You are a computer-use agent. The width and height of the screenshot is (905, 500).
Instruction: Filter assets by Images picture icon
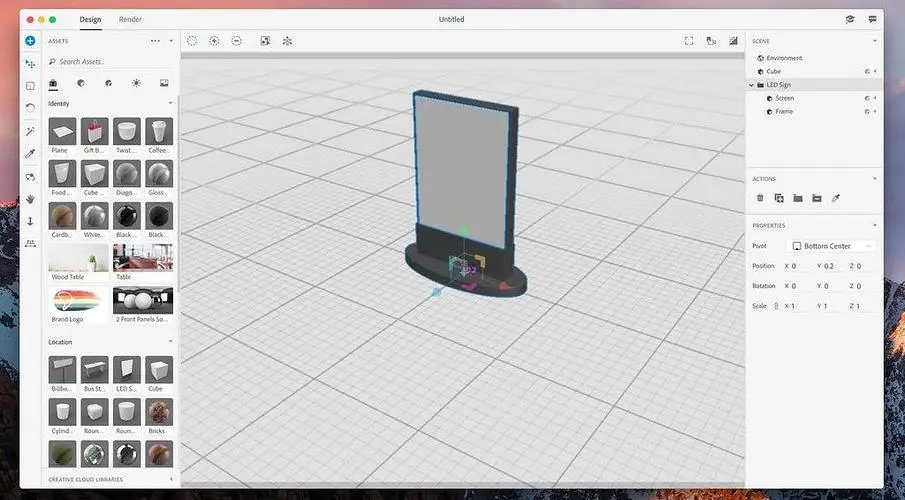click(x=164, y=83)
